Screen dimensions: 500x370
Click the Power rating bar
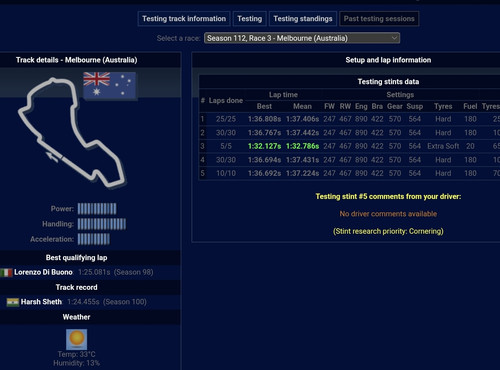pos(97,209)
